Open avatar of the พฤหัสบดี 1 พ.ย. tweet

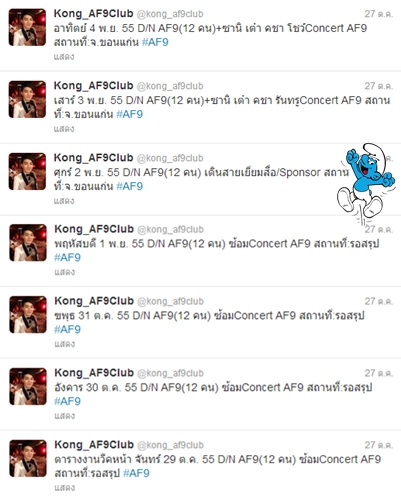(28, 243)
